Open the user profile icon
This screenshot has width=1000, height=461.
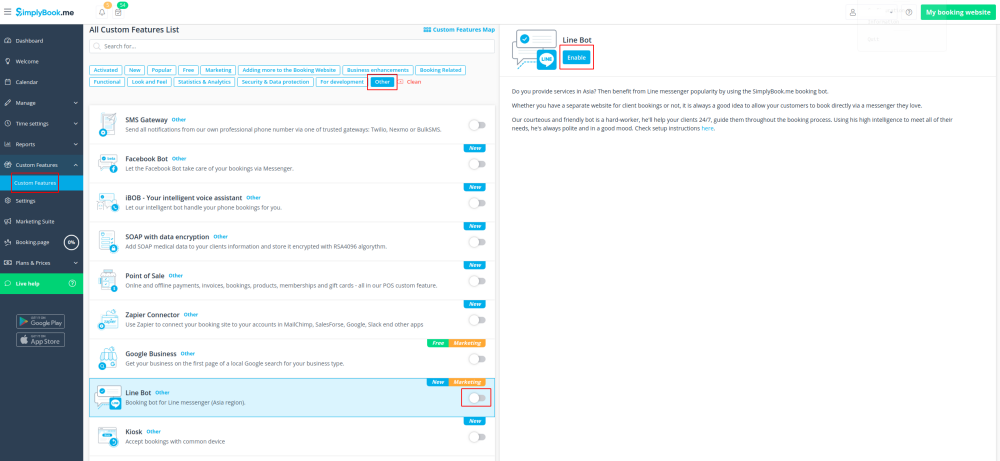click(x=853, y=12)
